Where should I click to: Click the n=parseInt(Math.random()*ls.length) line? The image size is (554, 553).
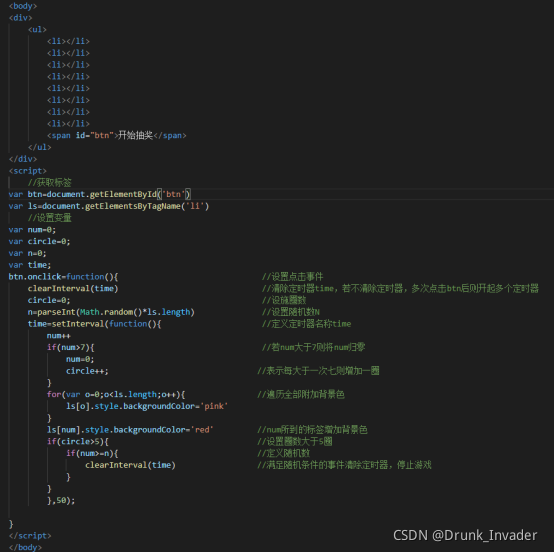111,312
